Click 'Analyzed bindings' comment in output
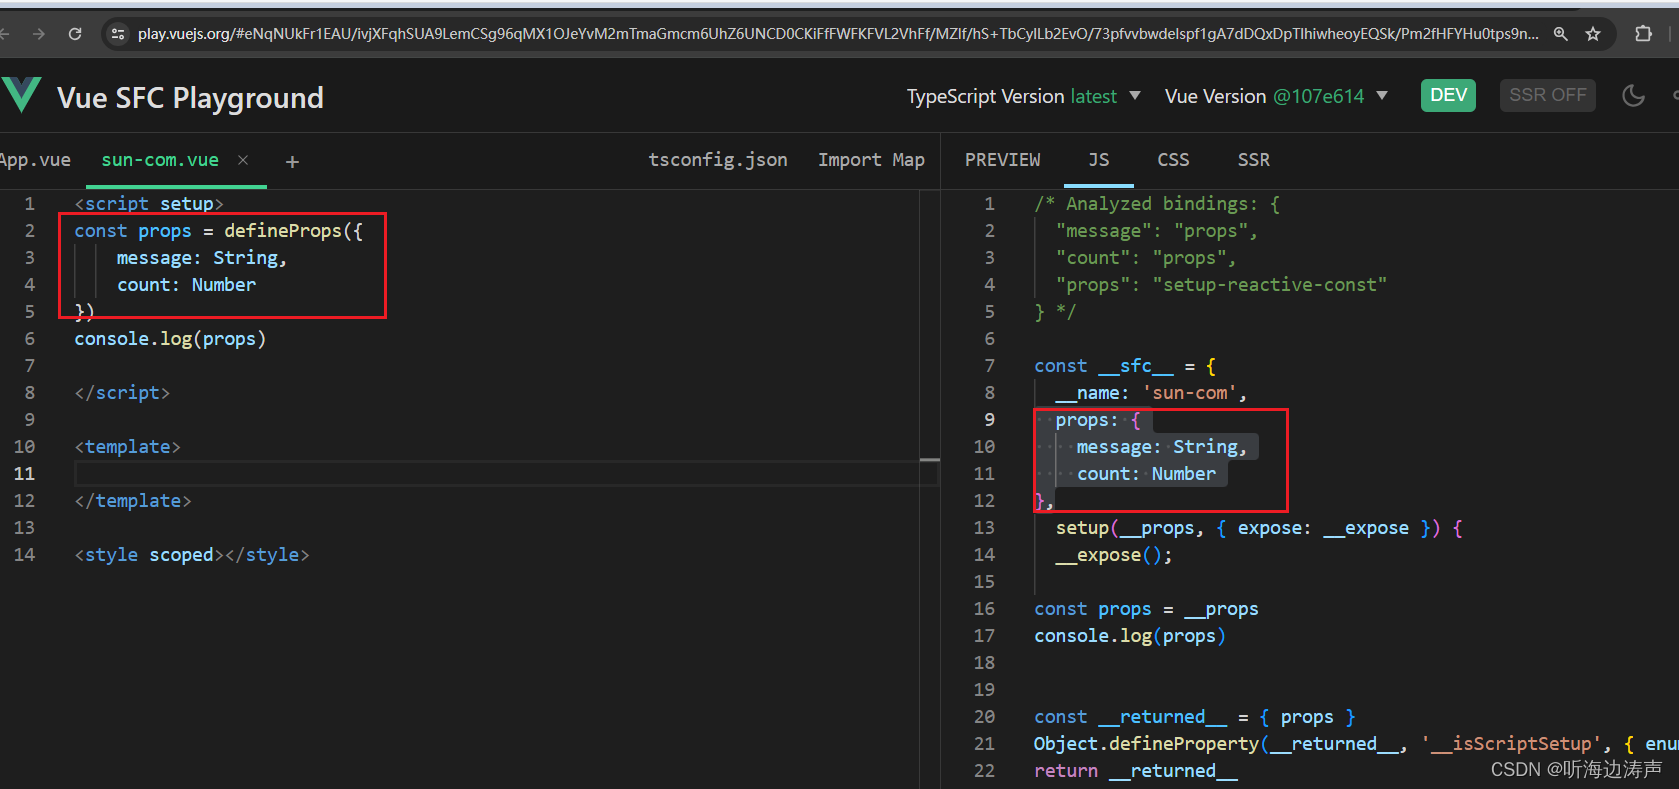1679x789 pixels. click(1157, 204)
